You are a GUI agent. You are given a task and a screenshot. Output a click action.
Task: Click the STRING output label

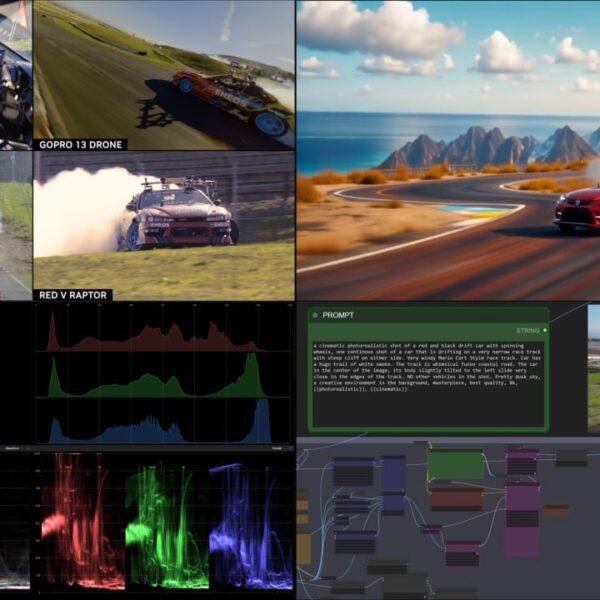(x=528, y=330)
